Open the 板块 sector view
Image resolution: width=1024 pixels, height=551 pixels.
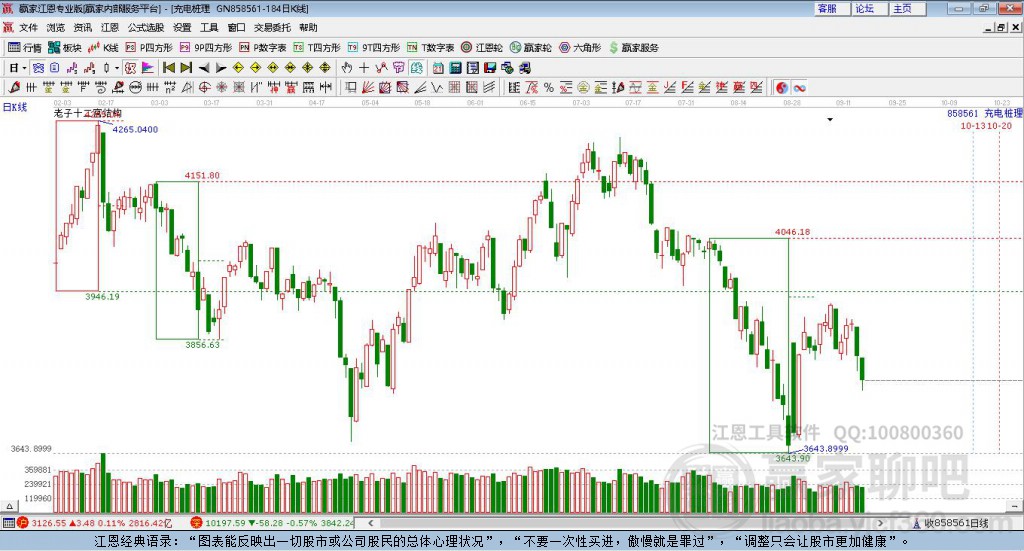click(64, 48)
